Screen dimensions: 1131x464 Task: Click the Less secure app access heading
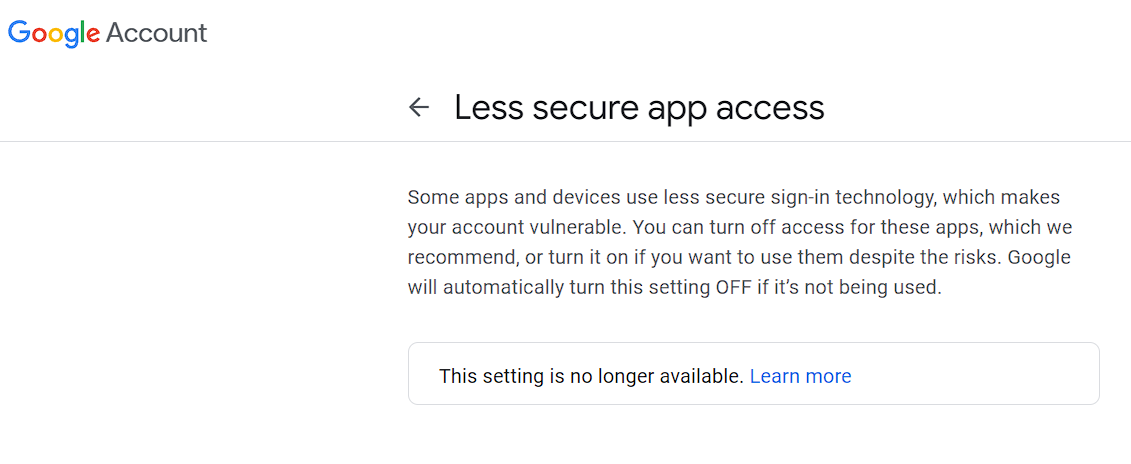pyautogui.click(x=639, y=107)
